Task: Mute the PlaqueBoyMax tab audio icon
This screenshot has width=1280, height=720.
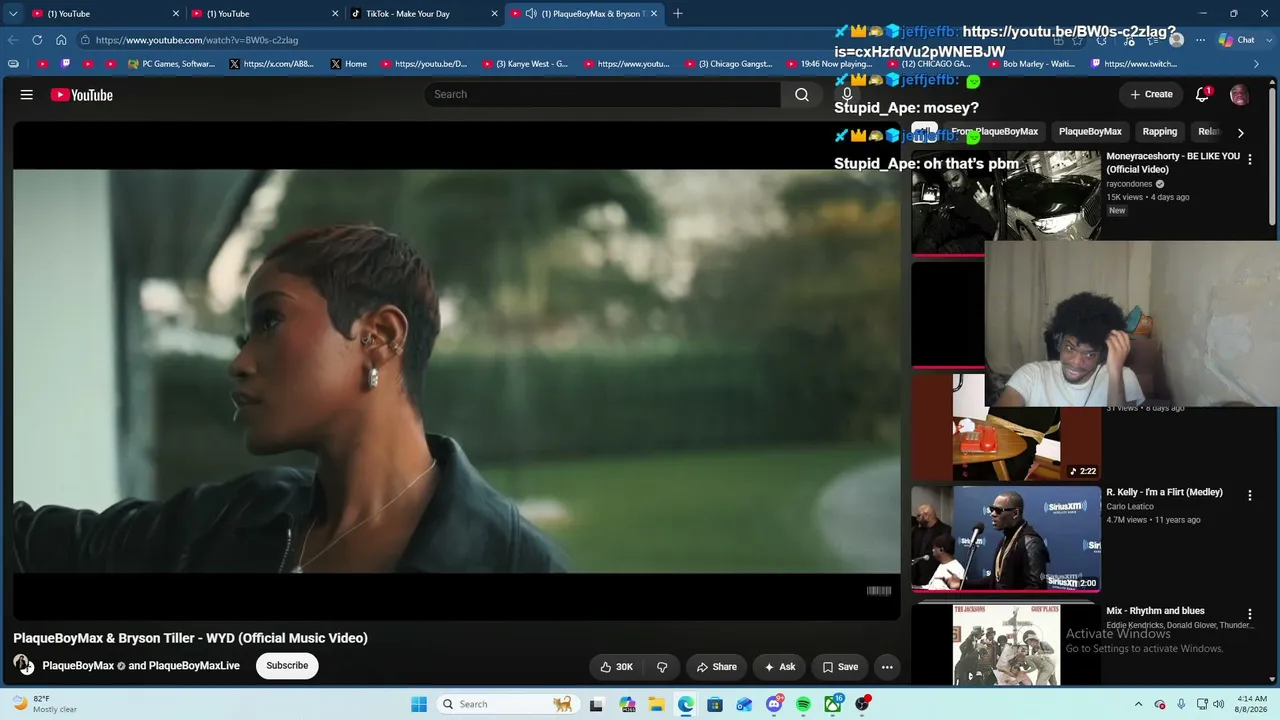Action: tap(531, 14)
